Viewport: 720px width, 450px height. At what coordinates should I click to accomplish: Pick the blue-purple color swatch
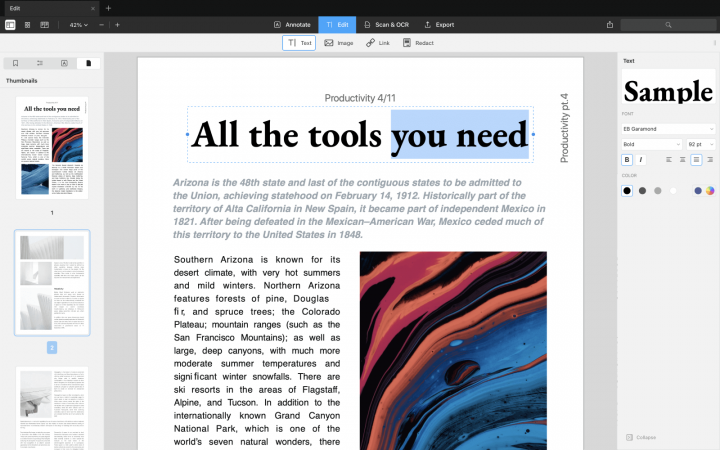tap(698, 191)
